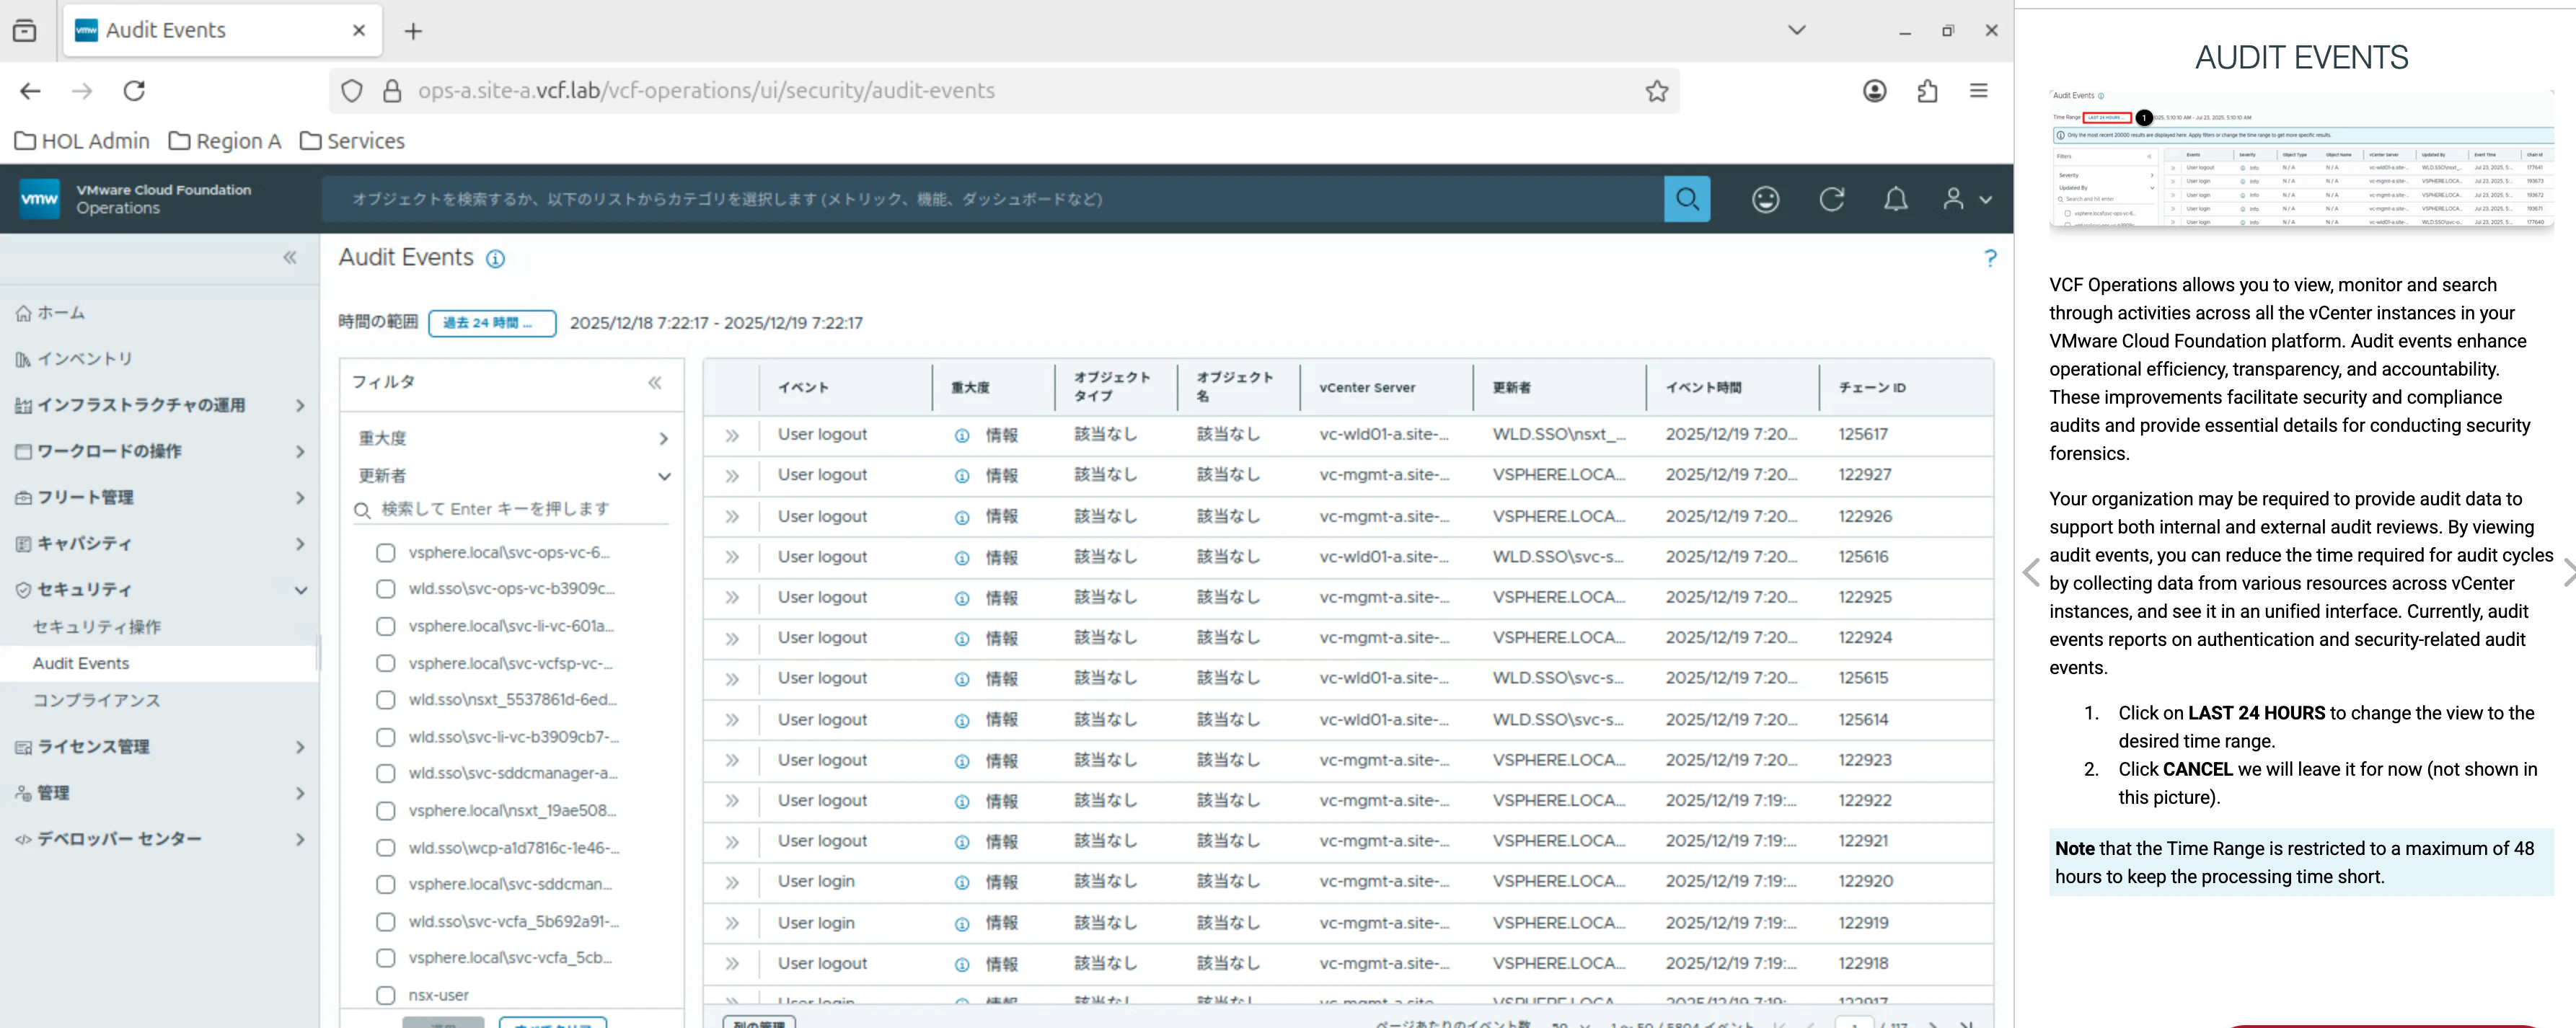Check vsphere.local\svc-ops-vc-6 filter

[385, 553]
